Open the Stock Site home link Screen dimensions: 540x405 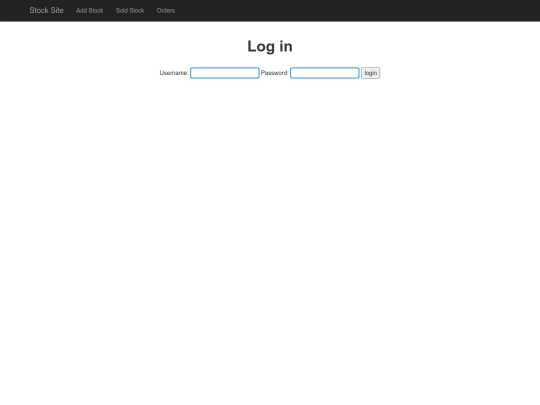[x=46, y=10]
